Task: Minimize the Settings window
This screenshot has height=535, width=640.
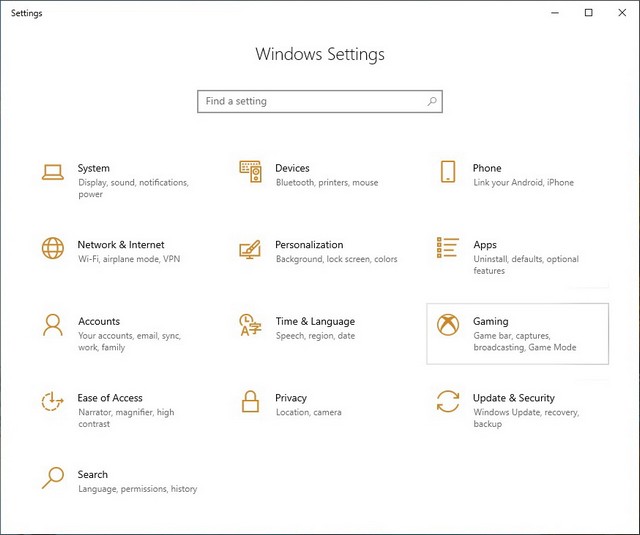Action: 555,13
